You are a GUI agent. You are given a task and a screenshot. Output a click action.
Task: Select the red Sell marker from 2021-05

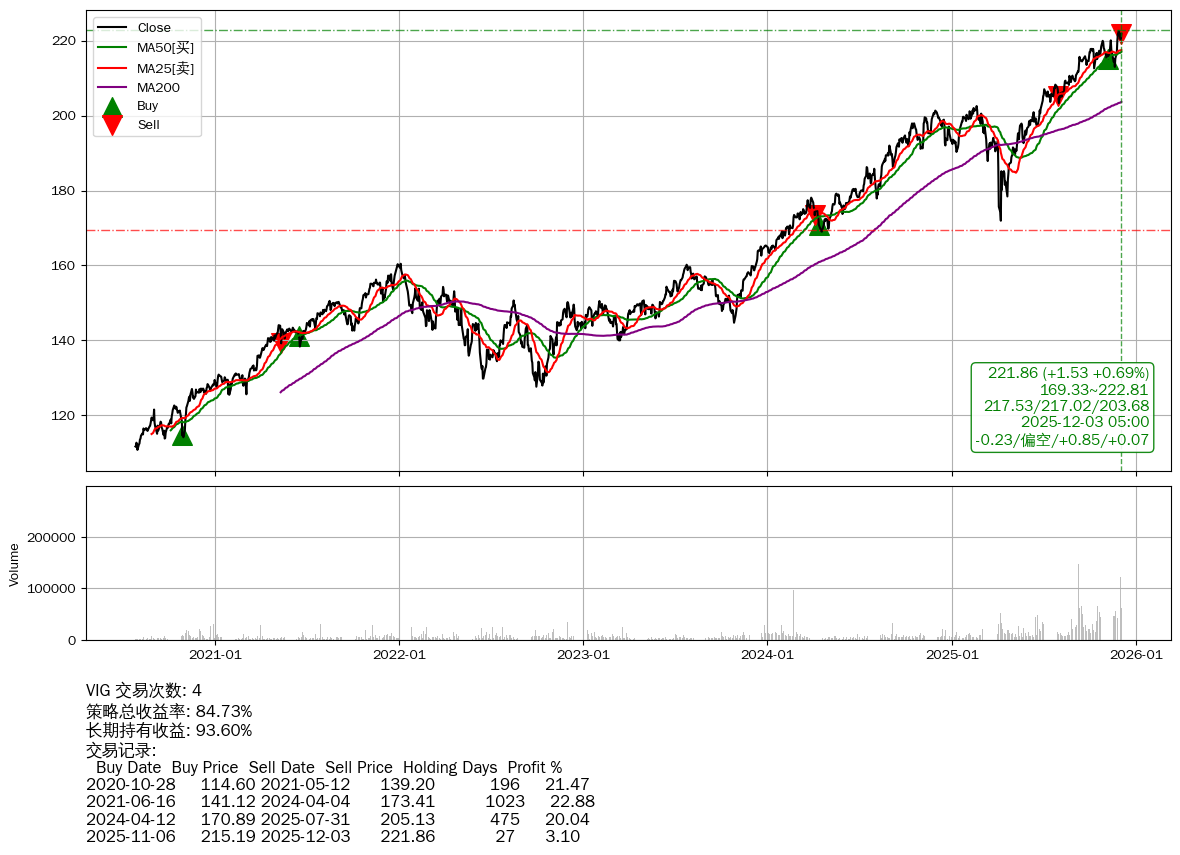(281, 342)
